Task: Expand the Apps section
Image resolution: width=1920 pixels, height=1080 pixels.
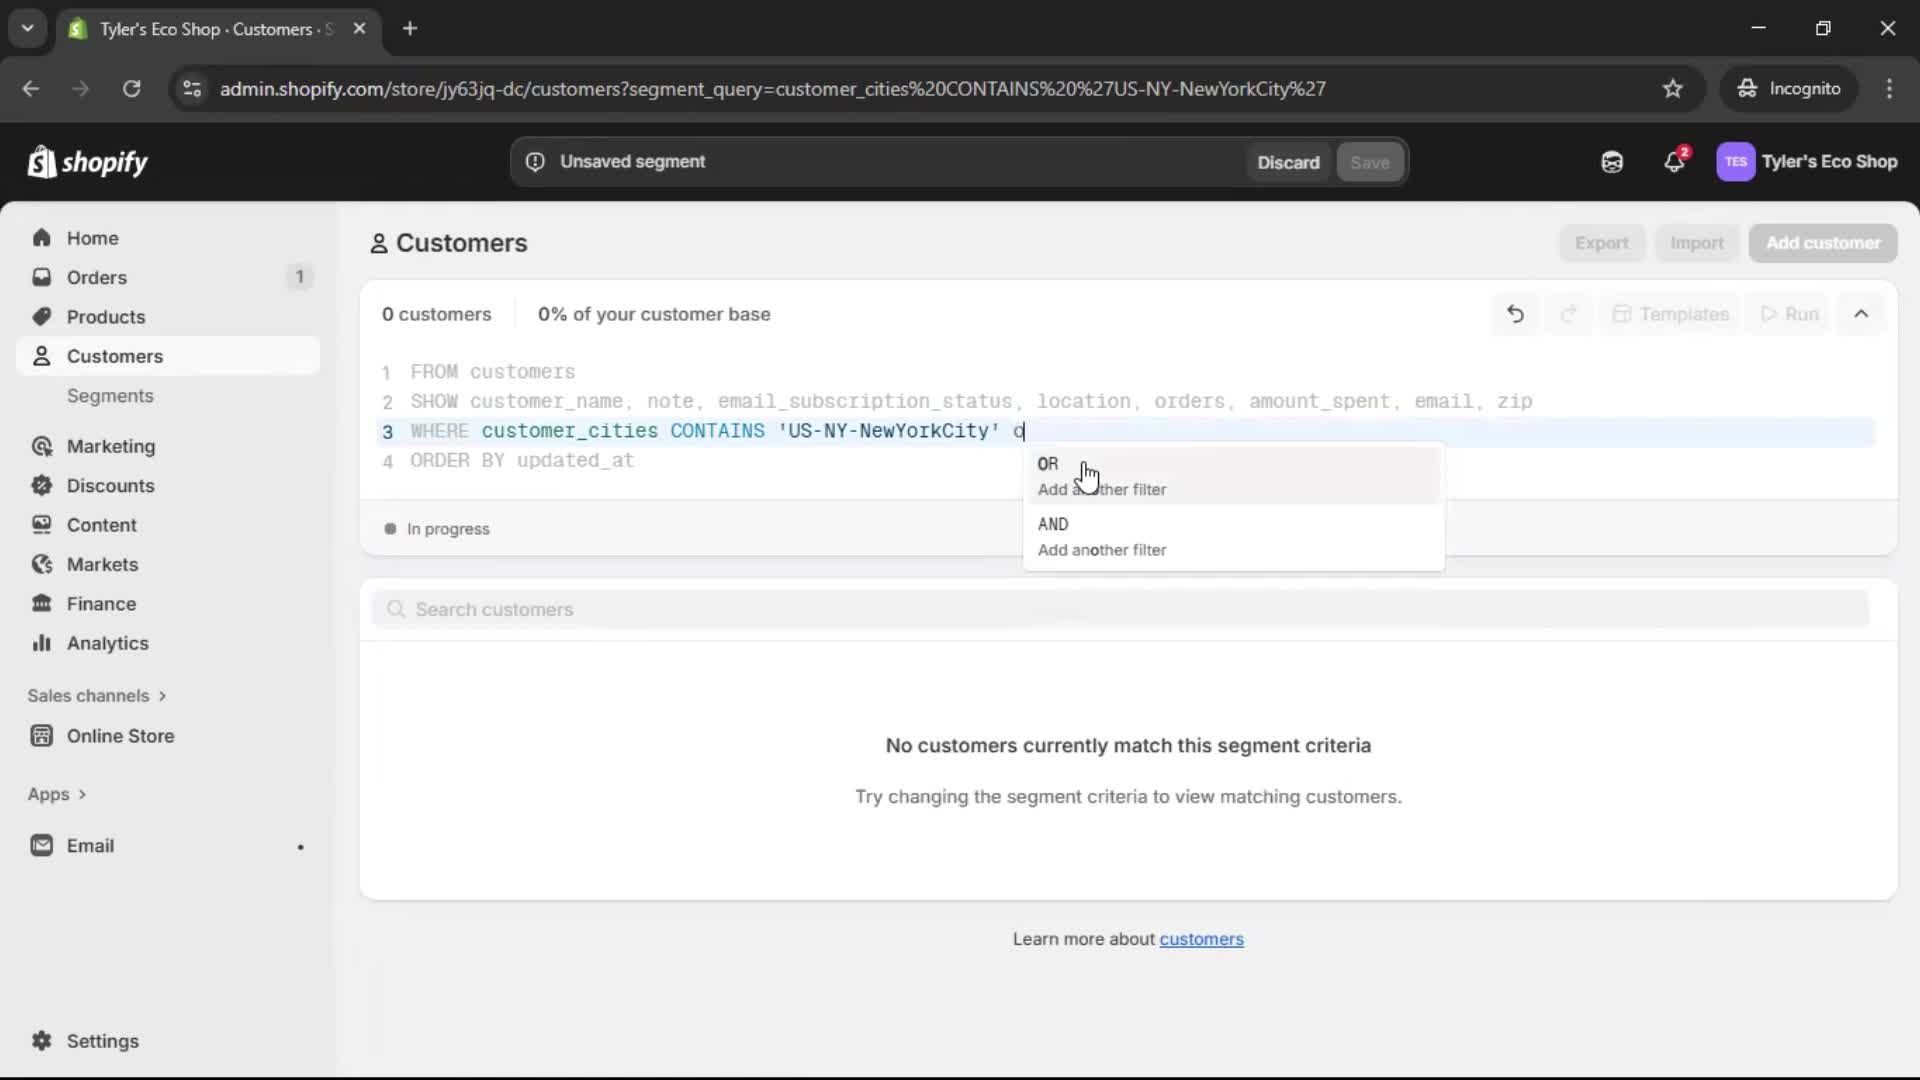Action: point(57,793)
